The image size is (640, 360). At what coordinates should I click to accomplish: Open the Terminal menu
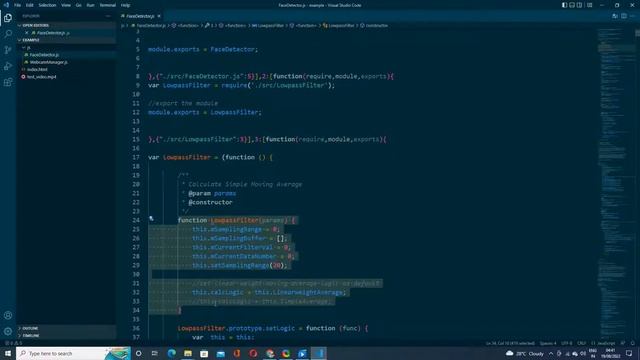click(x=108, y=5)
